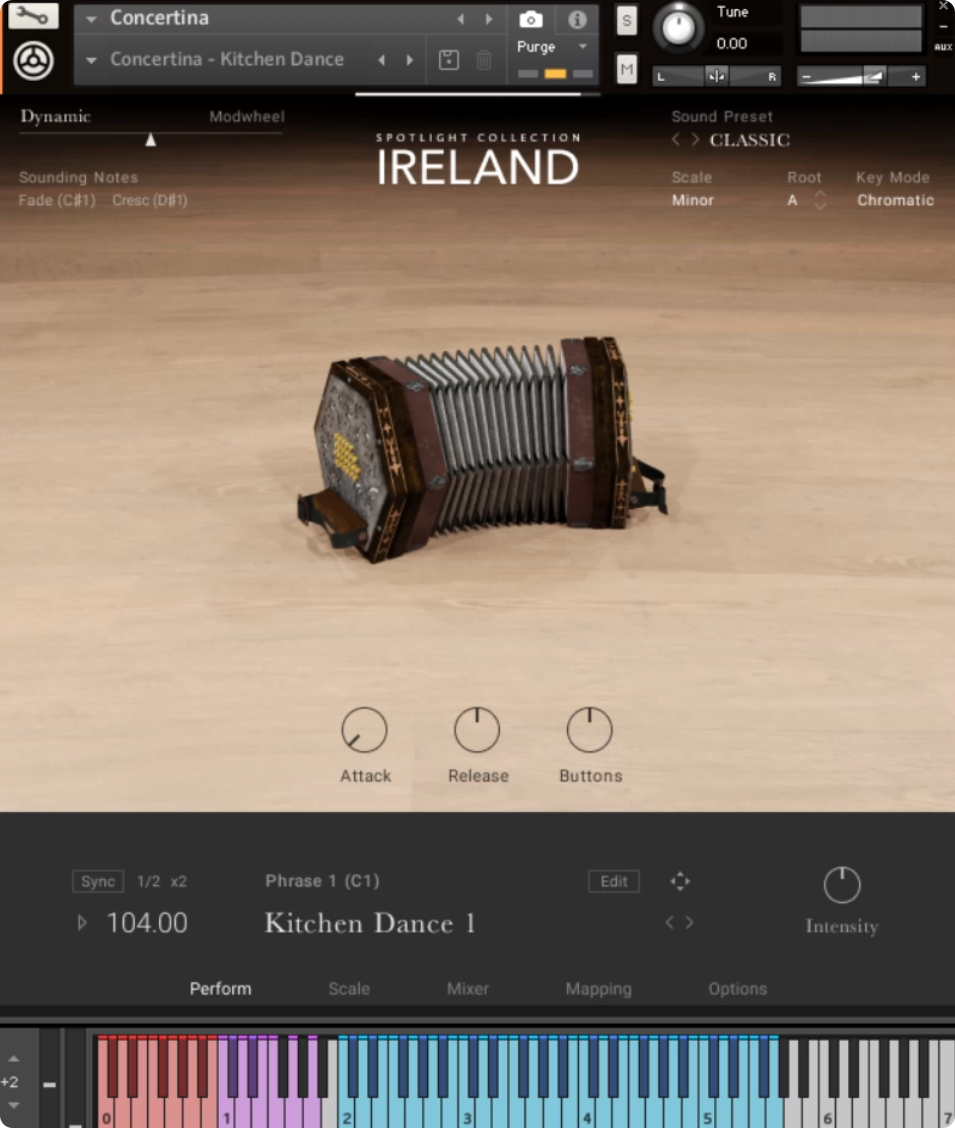This screenshot has width=955, height=1128.
Task: Select previous snapshot beside Kitchen Dance
Action: coord(381,60)
